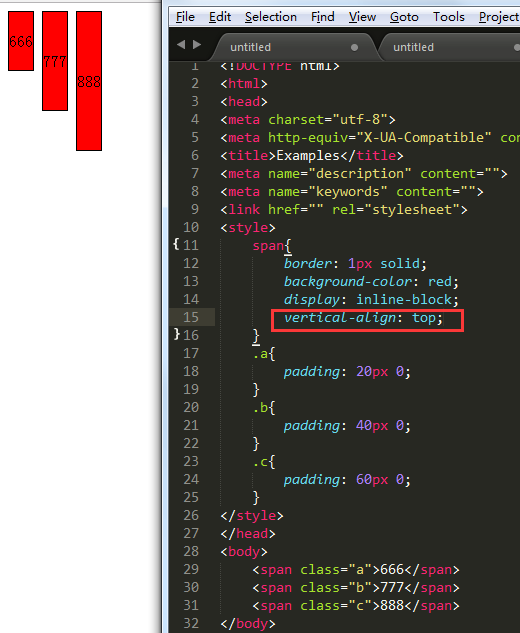Click 'display: inline-block;' code line

pos(371,300)
